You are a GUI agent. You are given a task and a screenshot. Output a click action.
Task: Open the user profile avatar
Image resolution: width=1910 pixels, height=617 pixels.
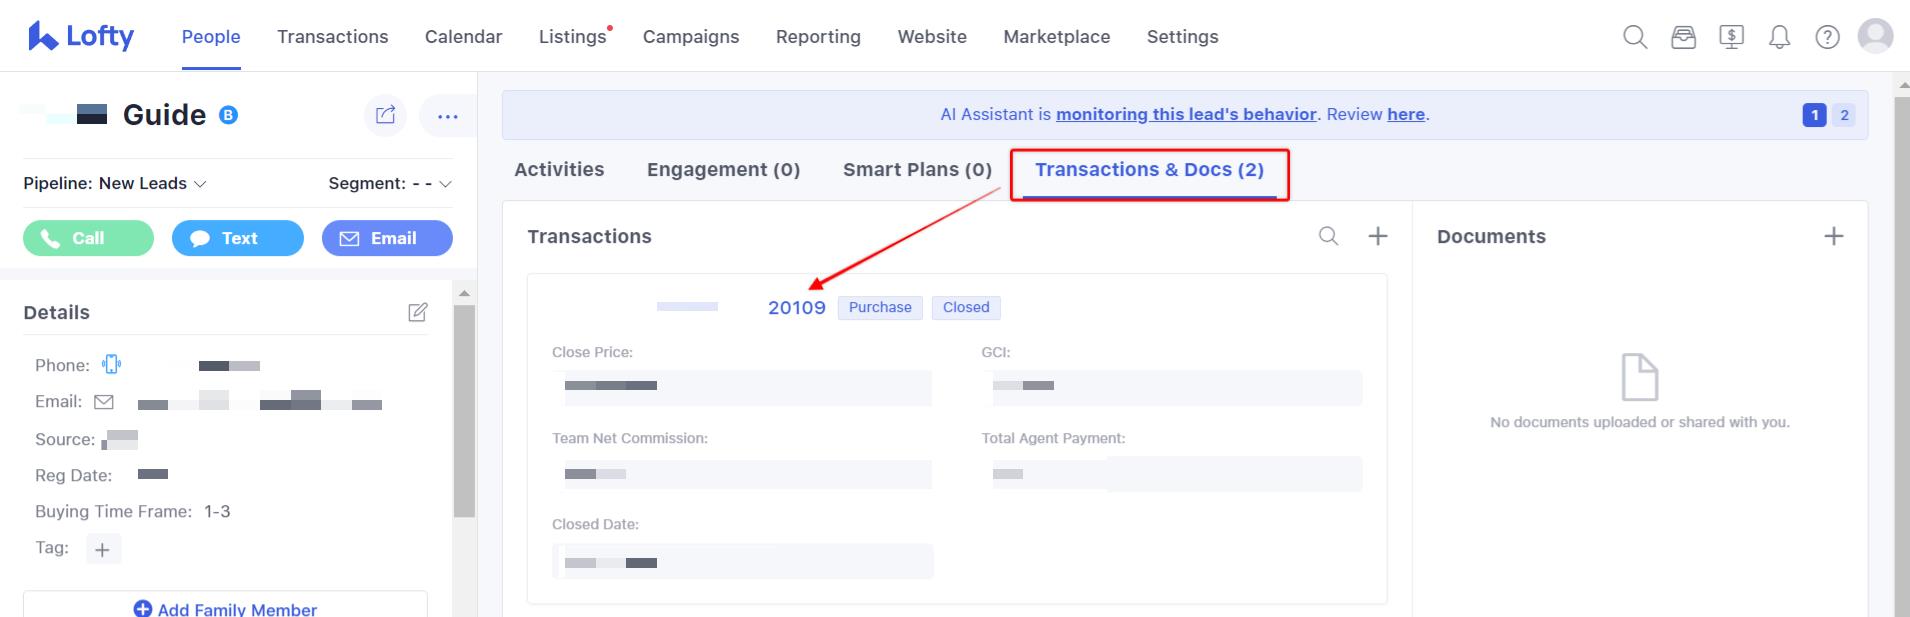pyautogui.click(x=1875, y=36)
